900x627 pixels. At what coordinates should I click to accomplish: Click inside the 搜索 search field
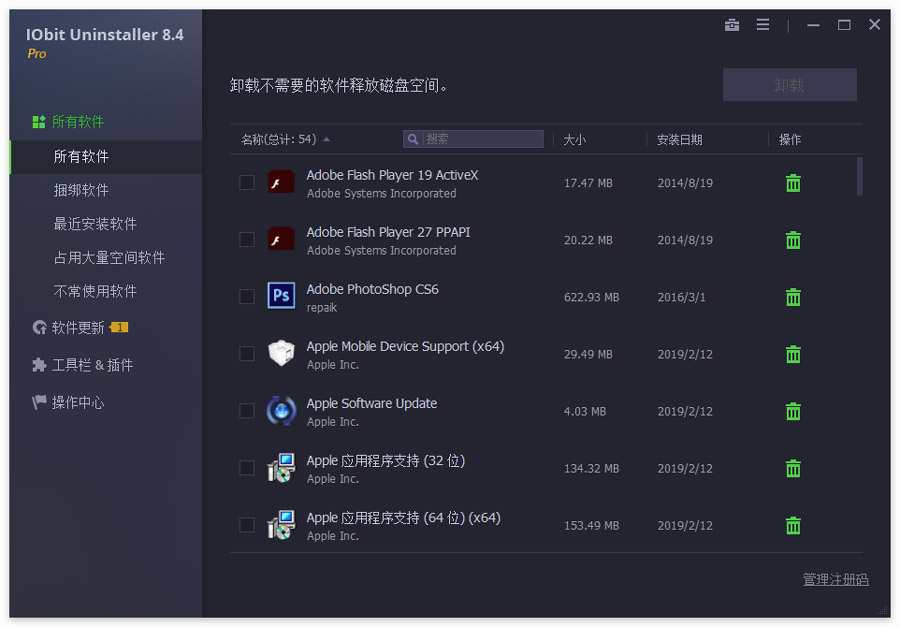475,139
